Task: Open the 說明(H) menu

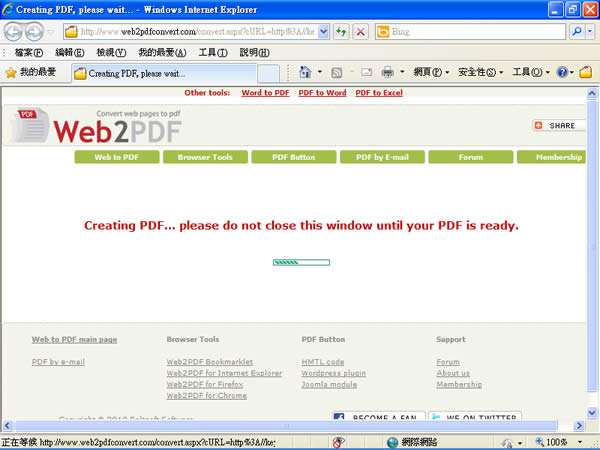Action: point(254,52)
